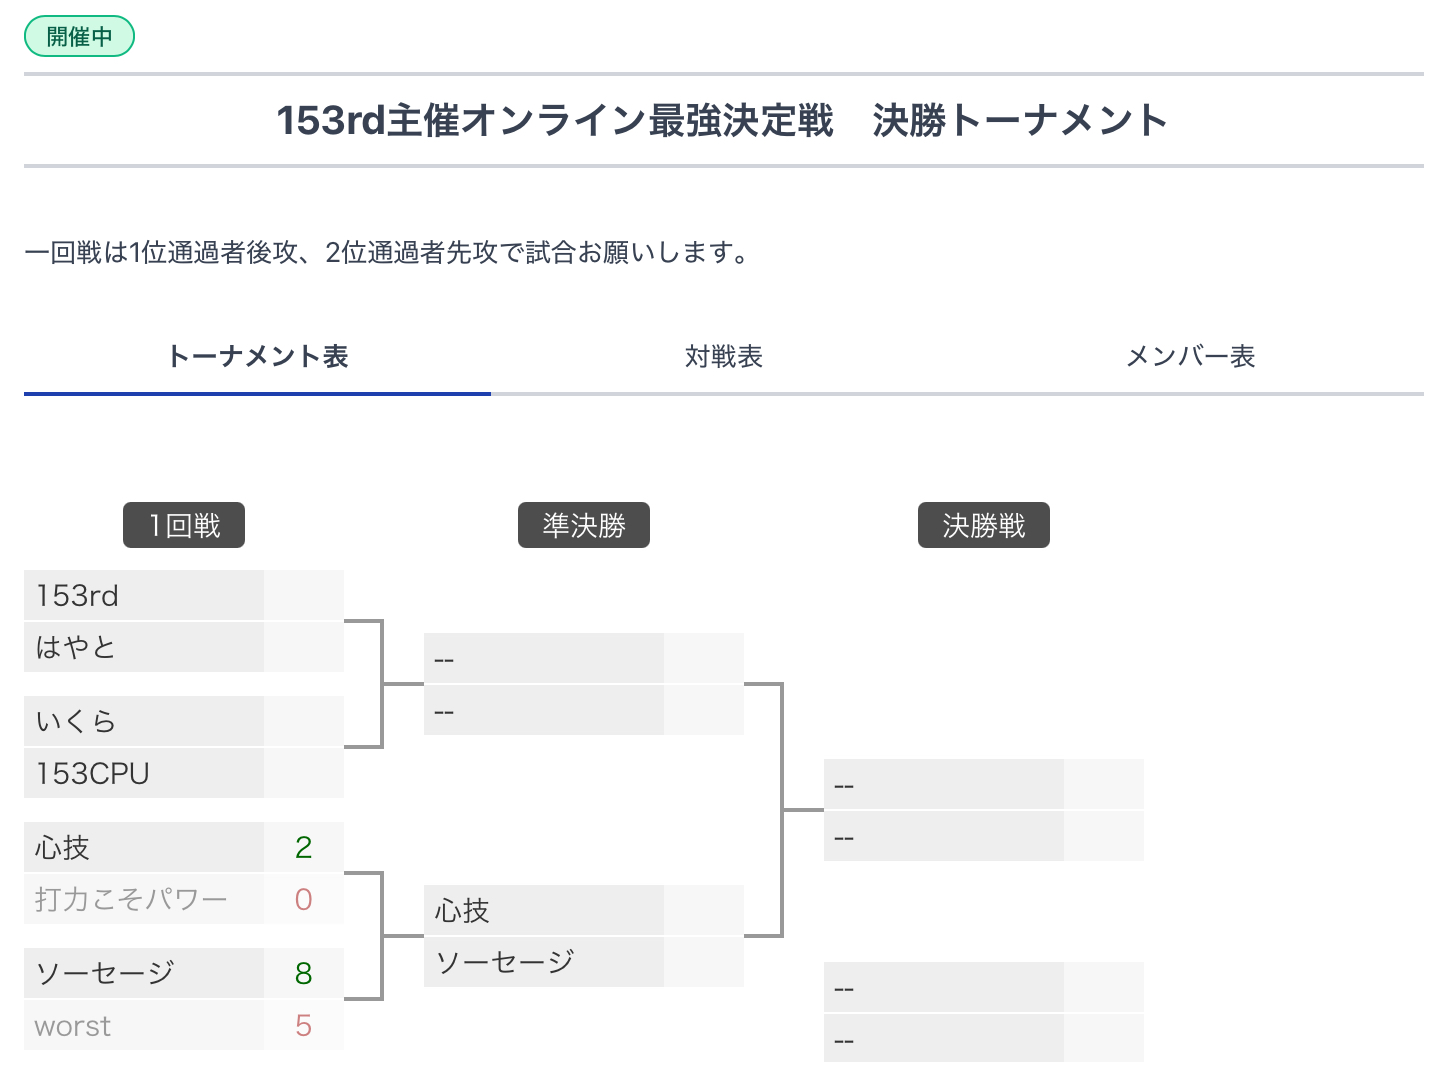
Task: Click the 1回戦 round label
Action: click(x=184, y=525)
